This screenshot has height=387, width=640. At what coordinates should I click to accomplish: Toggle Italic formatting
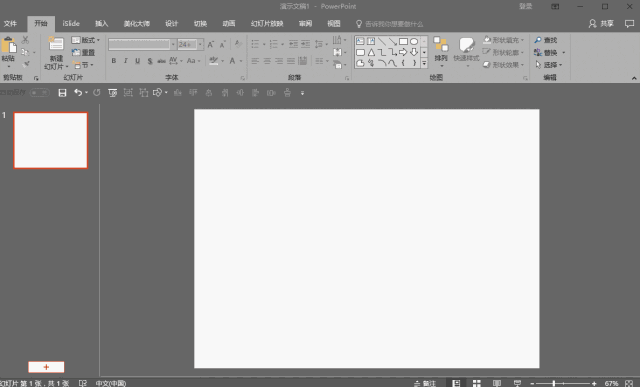[x=126, y=61]
